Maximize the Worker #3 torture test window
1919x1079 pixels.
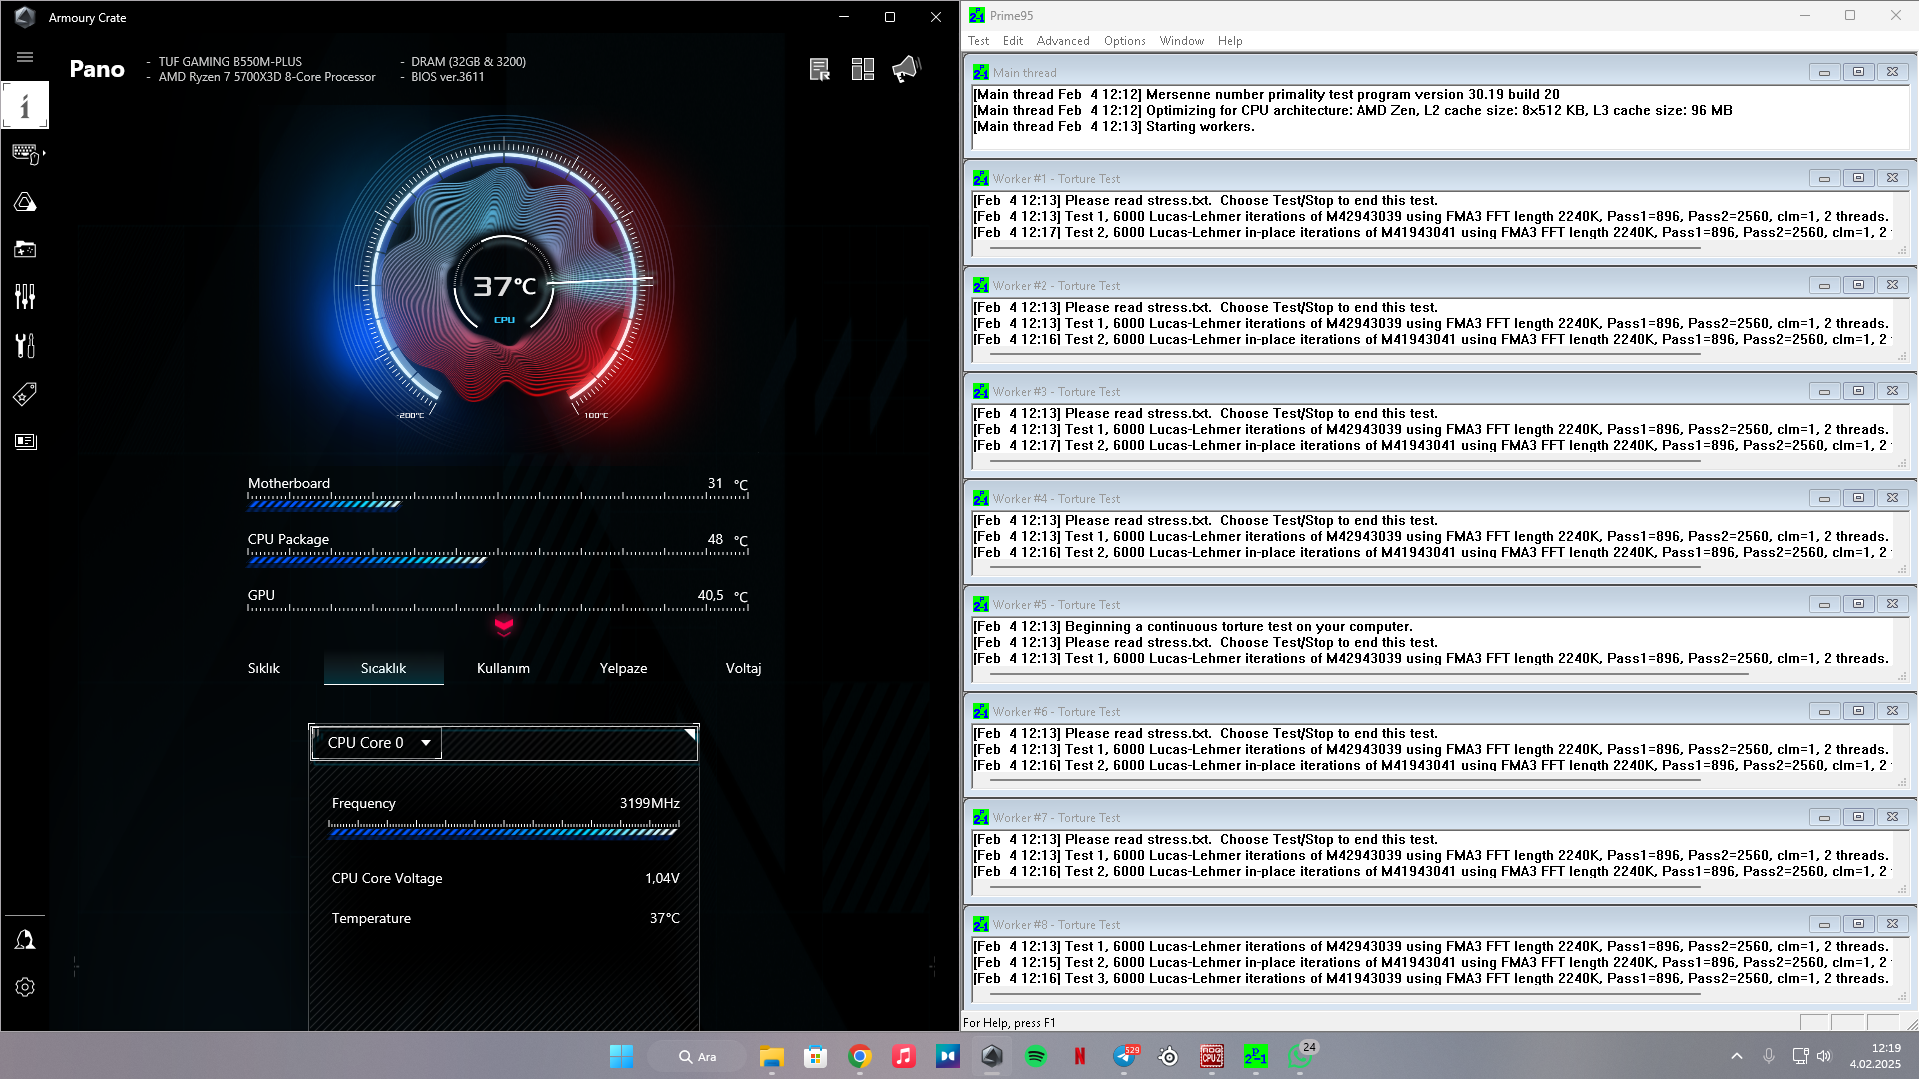pyautogui.click(x=1858, y=391)
